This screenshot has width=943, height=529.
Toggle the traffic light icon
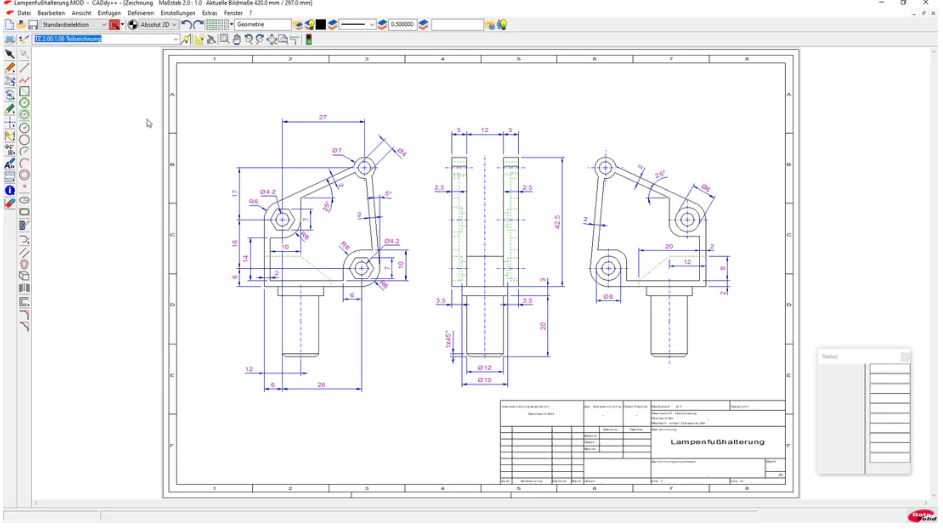(308, 39)
